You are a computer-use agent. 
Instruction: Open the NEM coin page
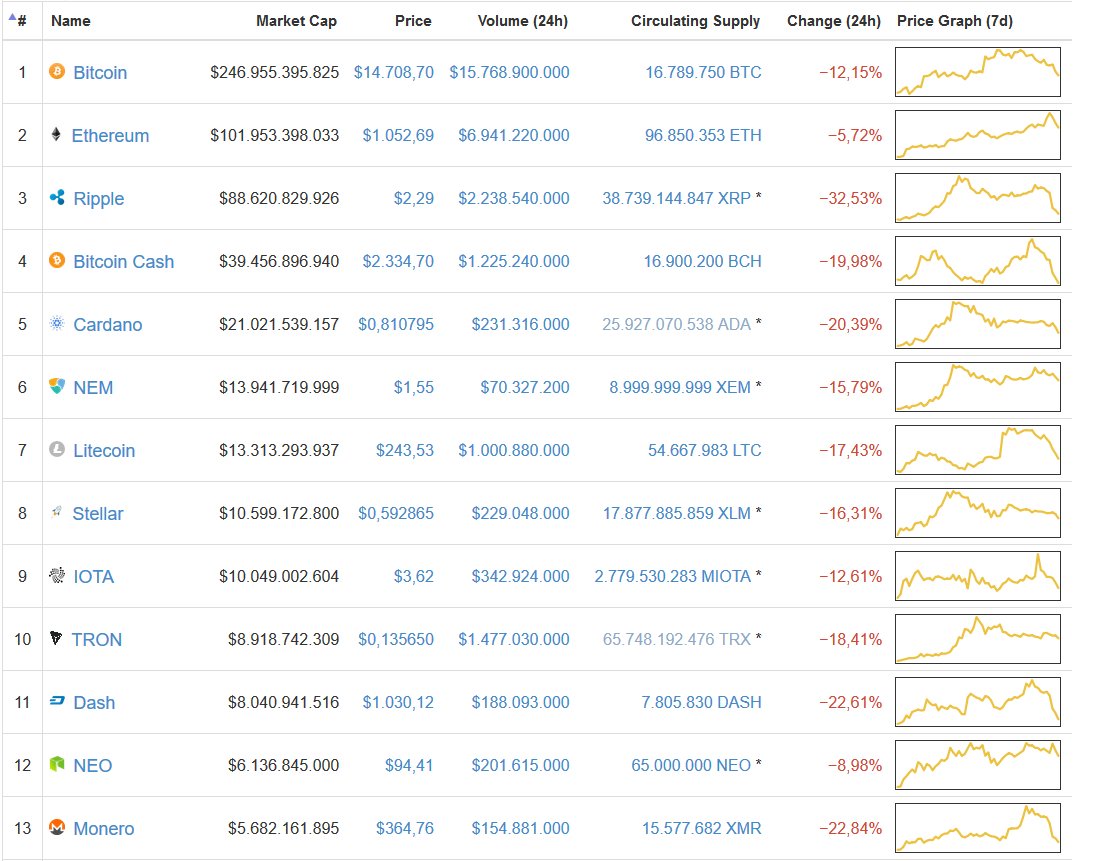point(92,387)
